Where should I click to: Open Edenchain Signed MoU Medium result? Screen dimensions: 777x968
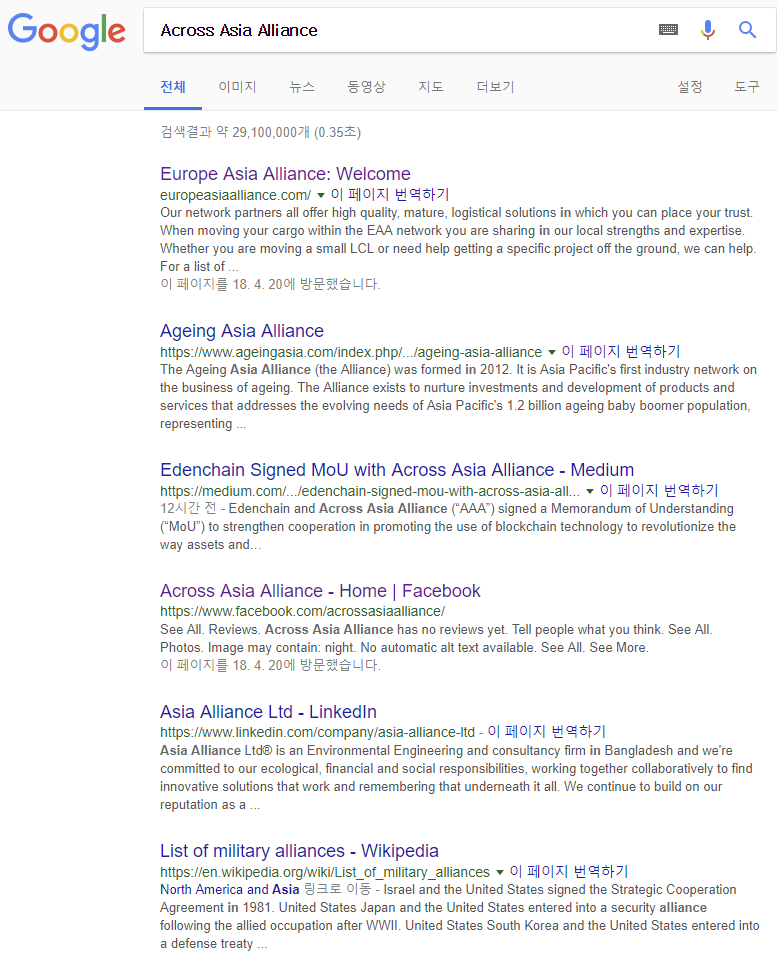[397, 470]
